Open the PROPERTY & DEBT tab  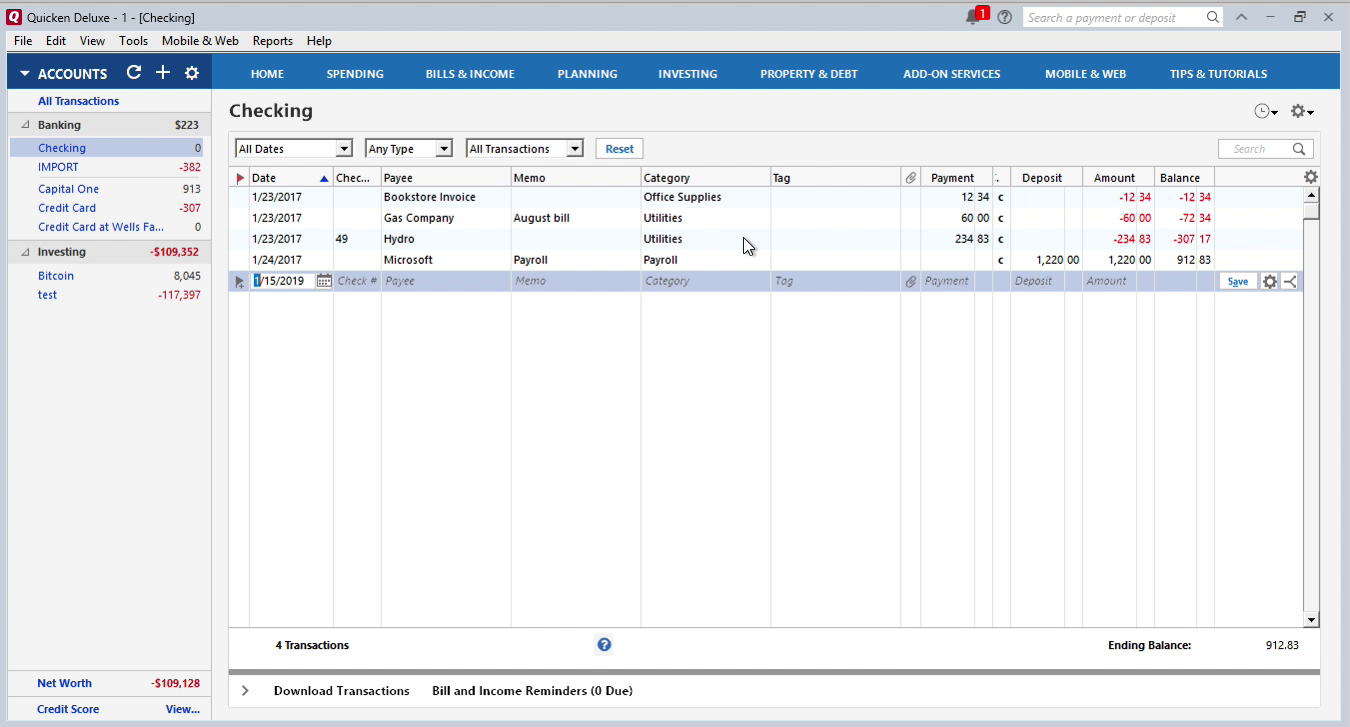click(x=809, y=74)
